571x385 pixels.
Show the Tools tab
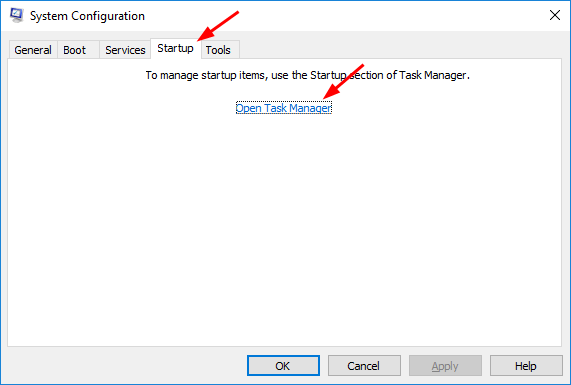[x=220, y=50]
